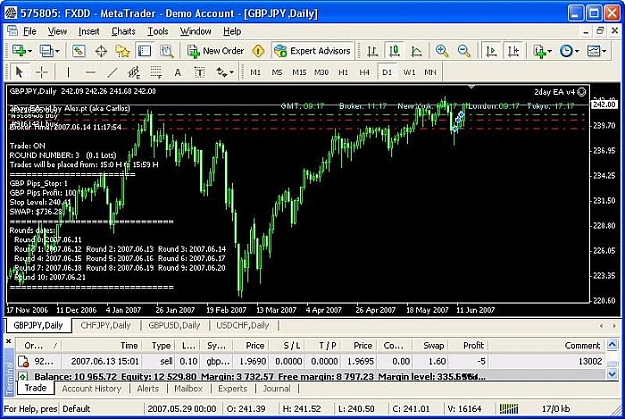Select the Fibonacci Retracement tool
Image resolution: width=625 pixels, height=419 pixels.
[x=156, y=72]
